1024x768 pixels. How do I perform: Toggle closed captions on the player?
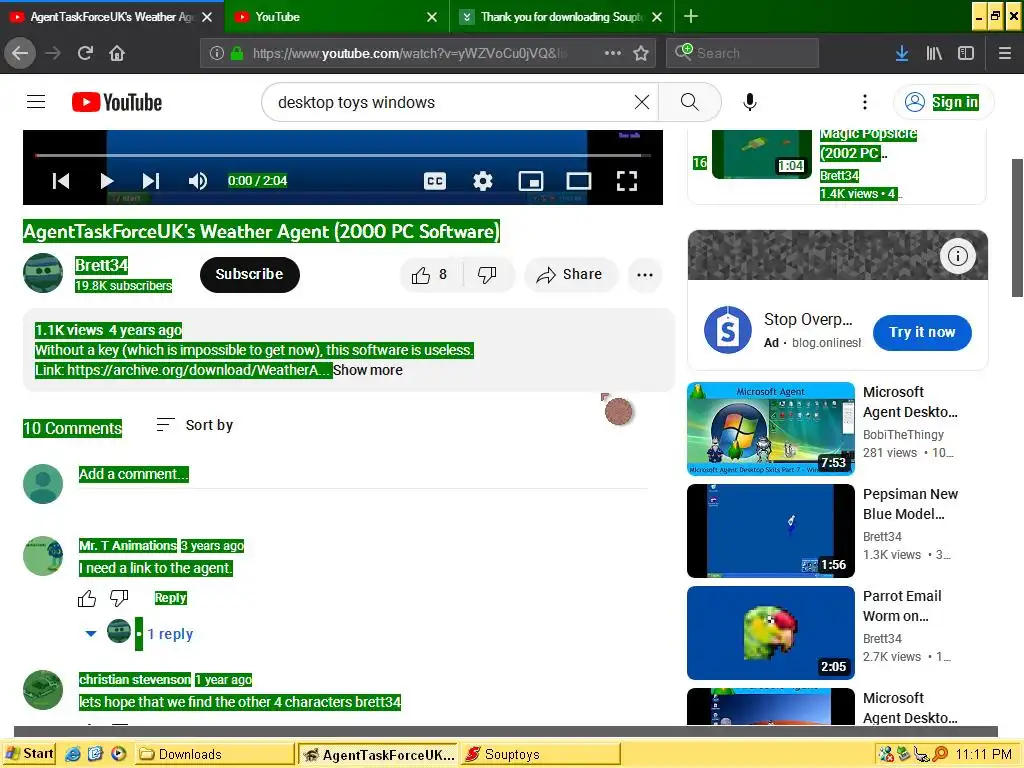coord(435,181)
